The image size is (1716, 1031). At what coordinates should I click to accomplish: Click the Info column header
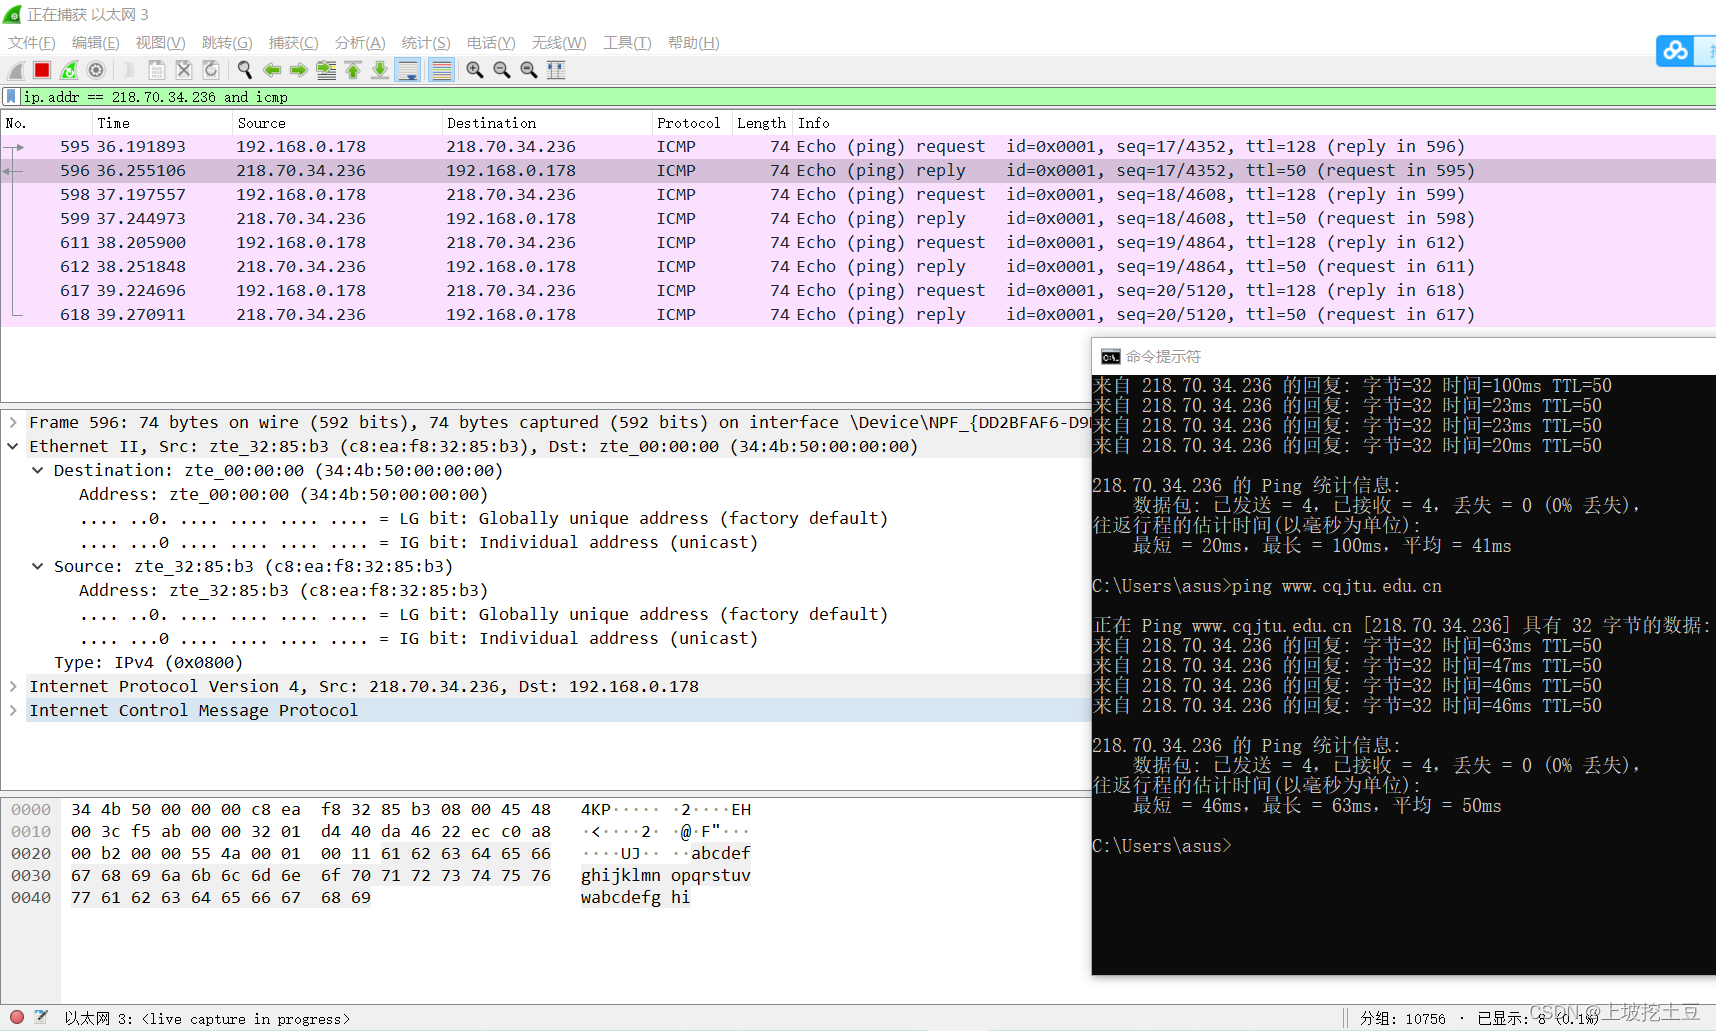point(1254,123)
